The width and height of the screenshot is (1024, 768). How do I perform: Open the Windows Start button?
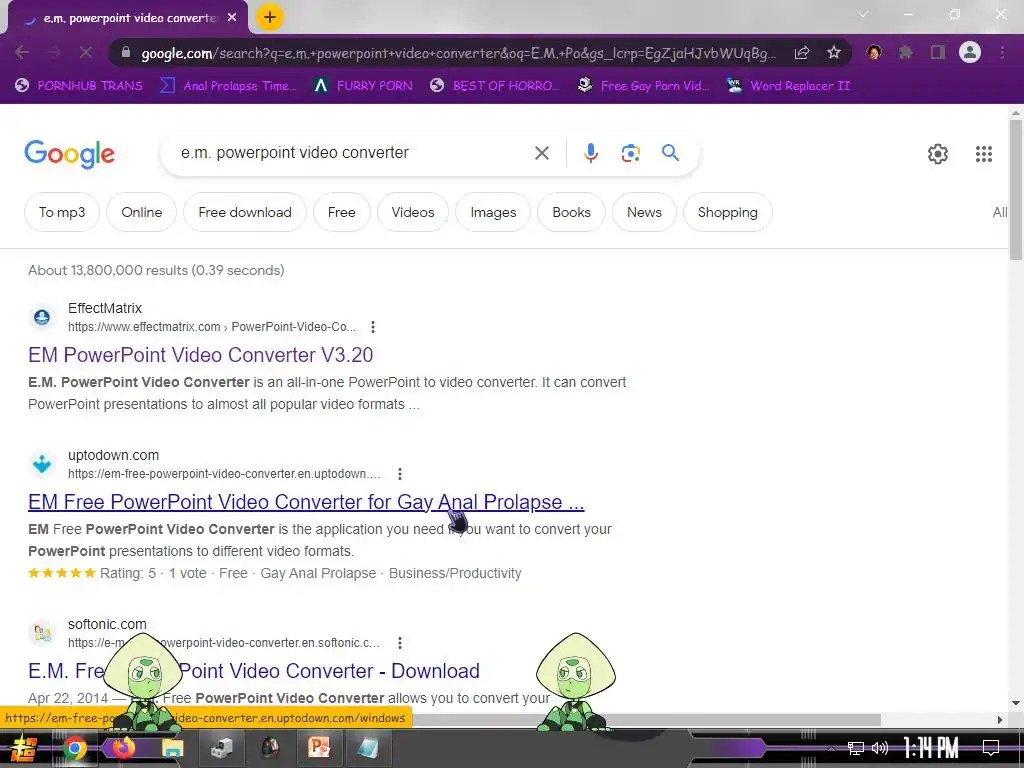click(x=24, y=748)
